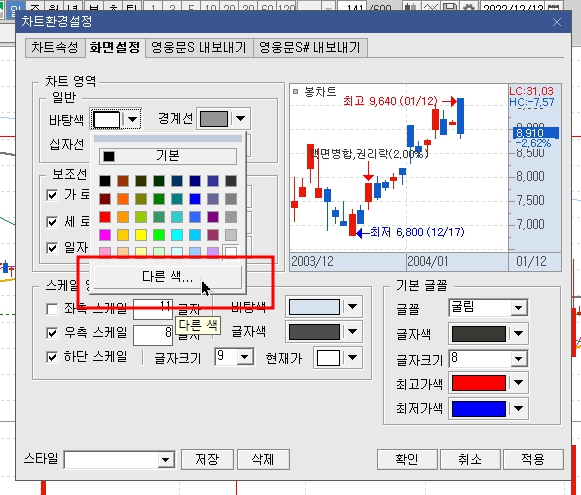The height and width of the screenshot is (495, 581).
Task: Expand the 기본 글꼴 글자크기 8 dropdown
Action: click(x=518, y=359)
